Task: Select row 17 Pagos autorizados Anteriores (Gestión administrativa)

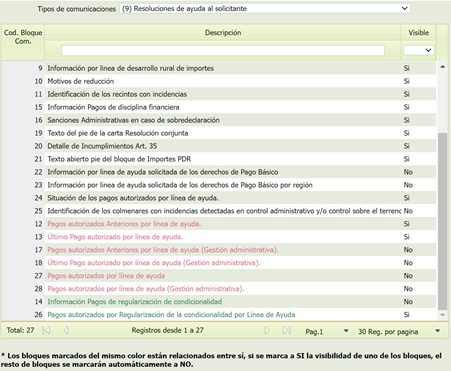Action: pyautogui.click(x=219, y=250)
